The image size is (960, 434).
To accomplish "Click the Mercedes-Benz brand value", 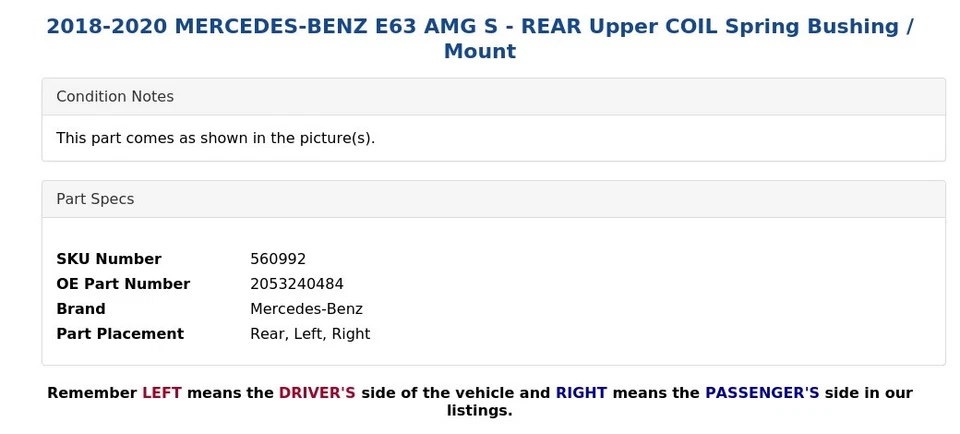I will click(x=306, y=309).
